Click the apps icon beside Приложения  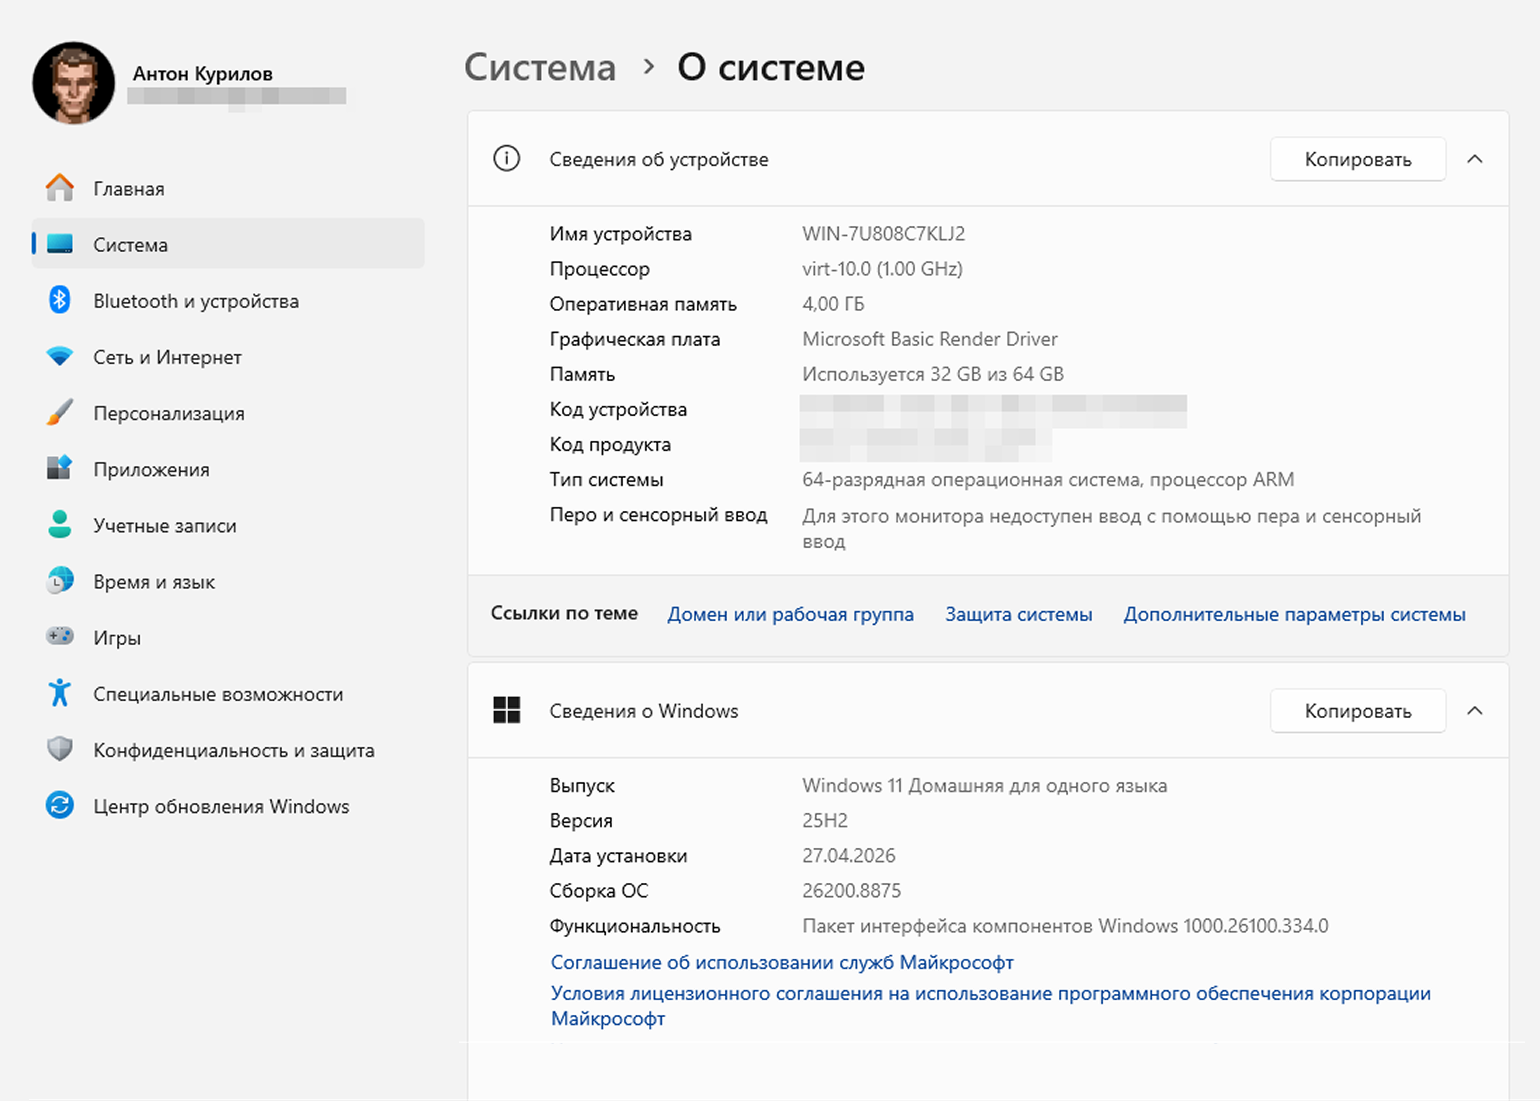pos(60,468)
